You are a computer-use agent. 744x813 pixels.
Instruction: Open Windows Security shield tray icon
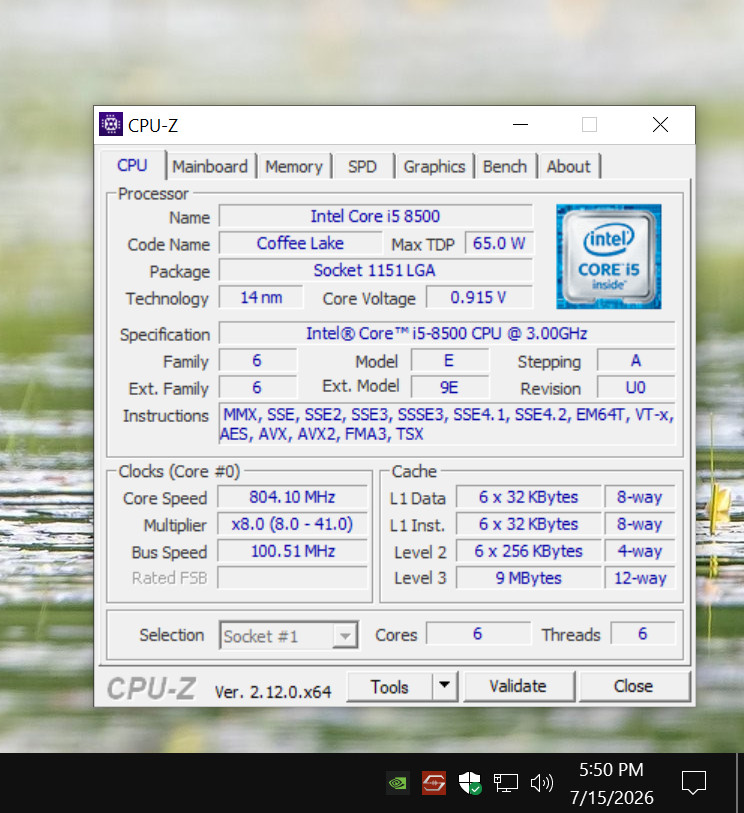[x=470, y=783]
